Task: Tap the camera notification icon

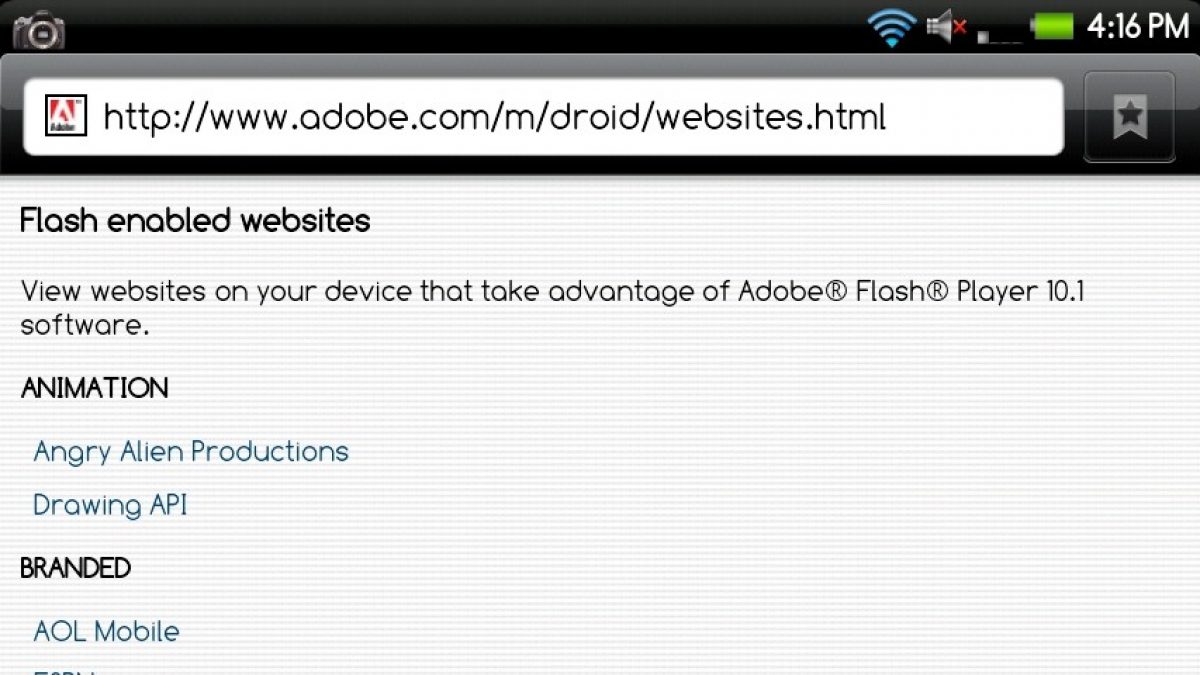Action: [x=39, y=30]
